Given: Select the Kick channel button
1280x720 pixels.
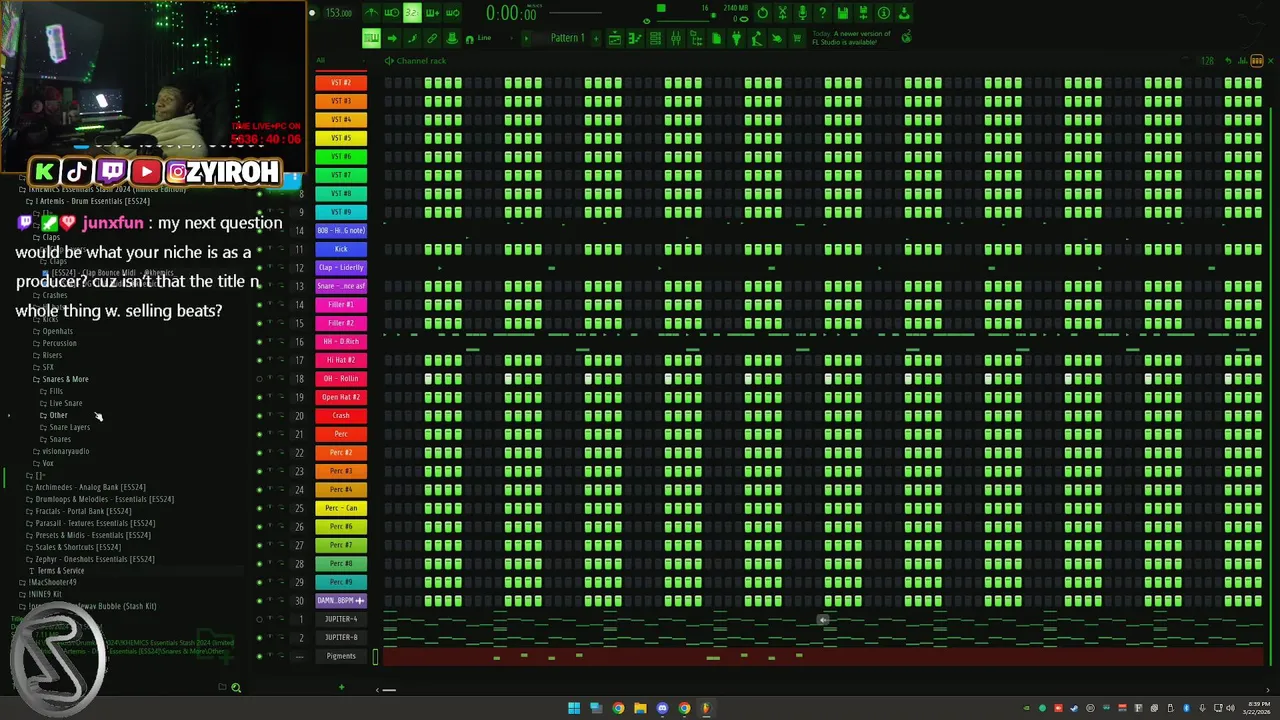Looking at the screenshot, I should click(341, 249).
